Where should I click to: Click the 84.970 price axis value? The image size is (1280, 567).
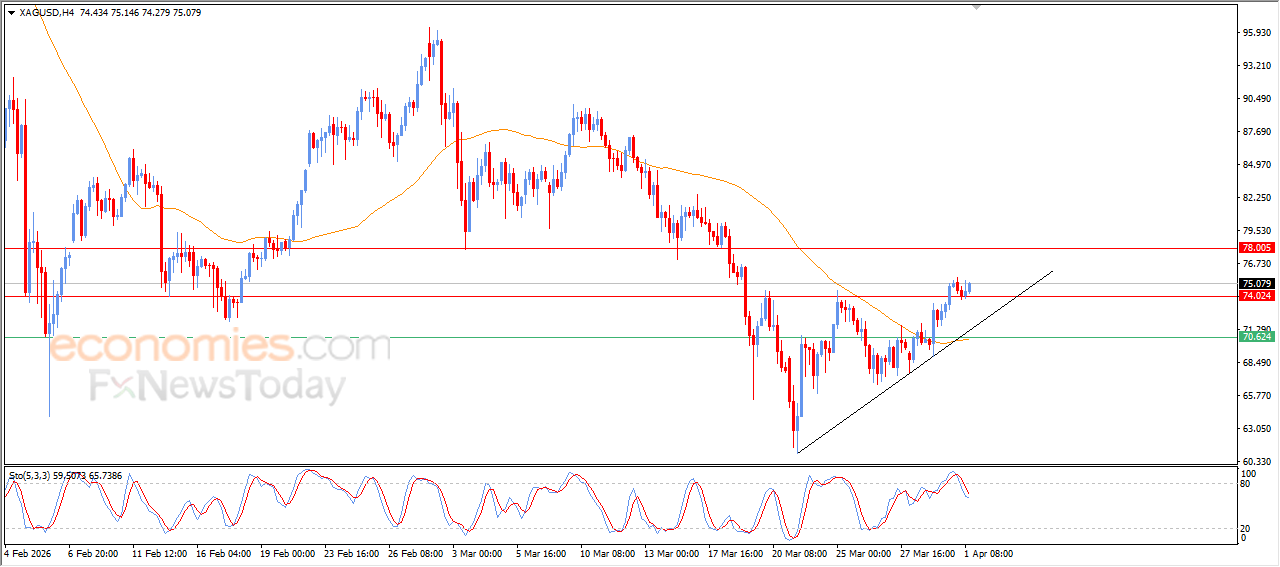click(1256, 165)
